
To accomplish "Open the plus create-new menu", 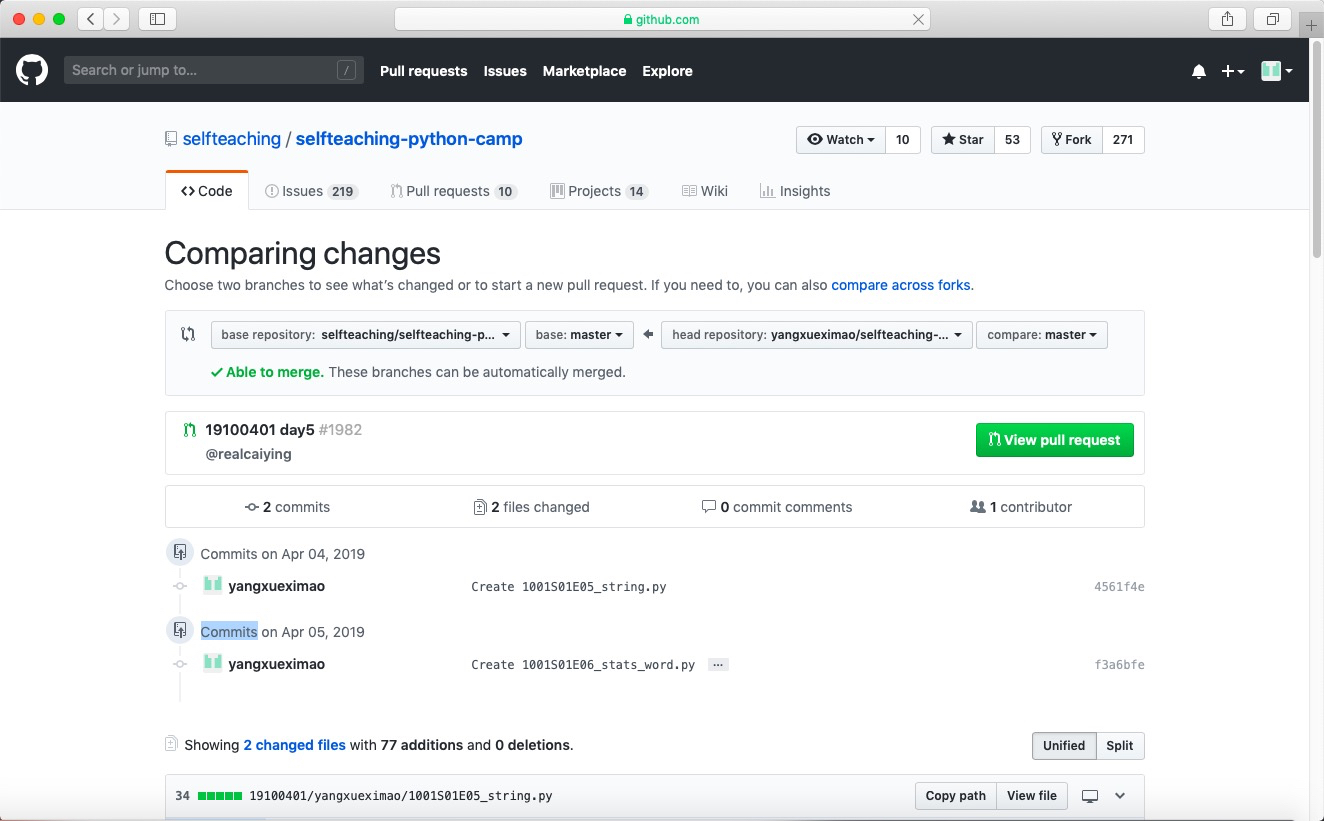I will 1233,71.
